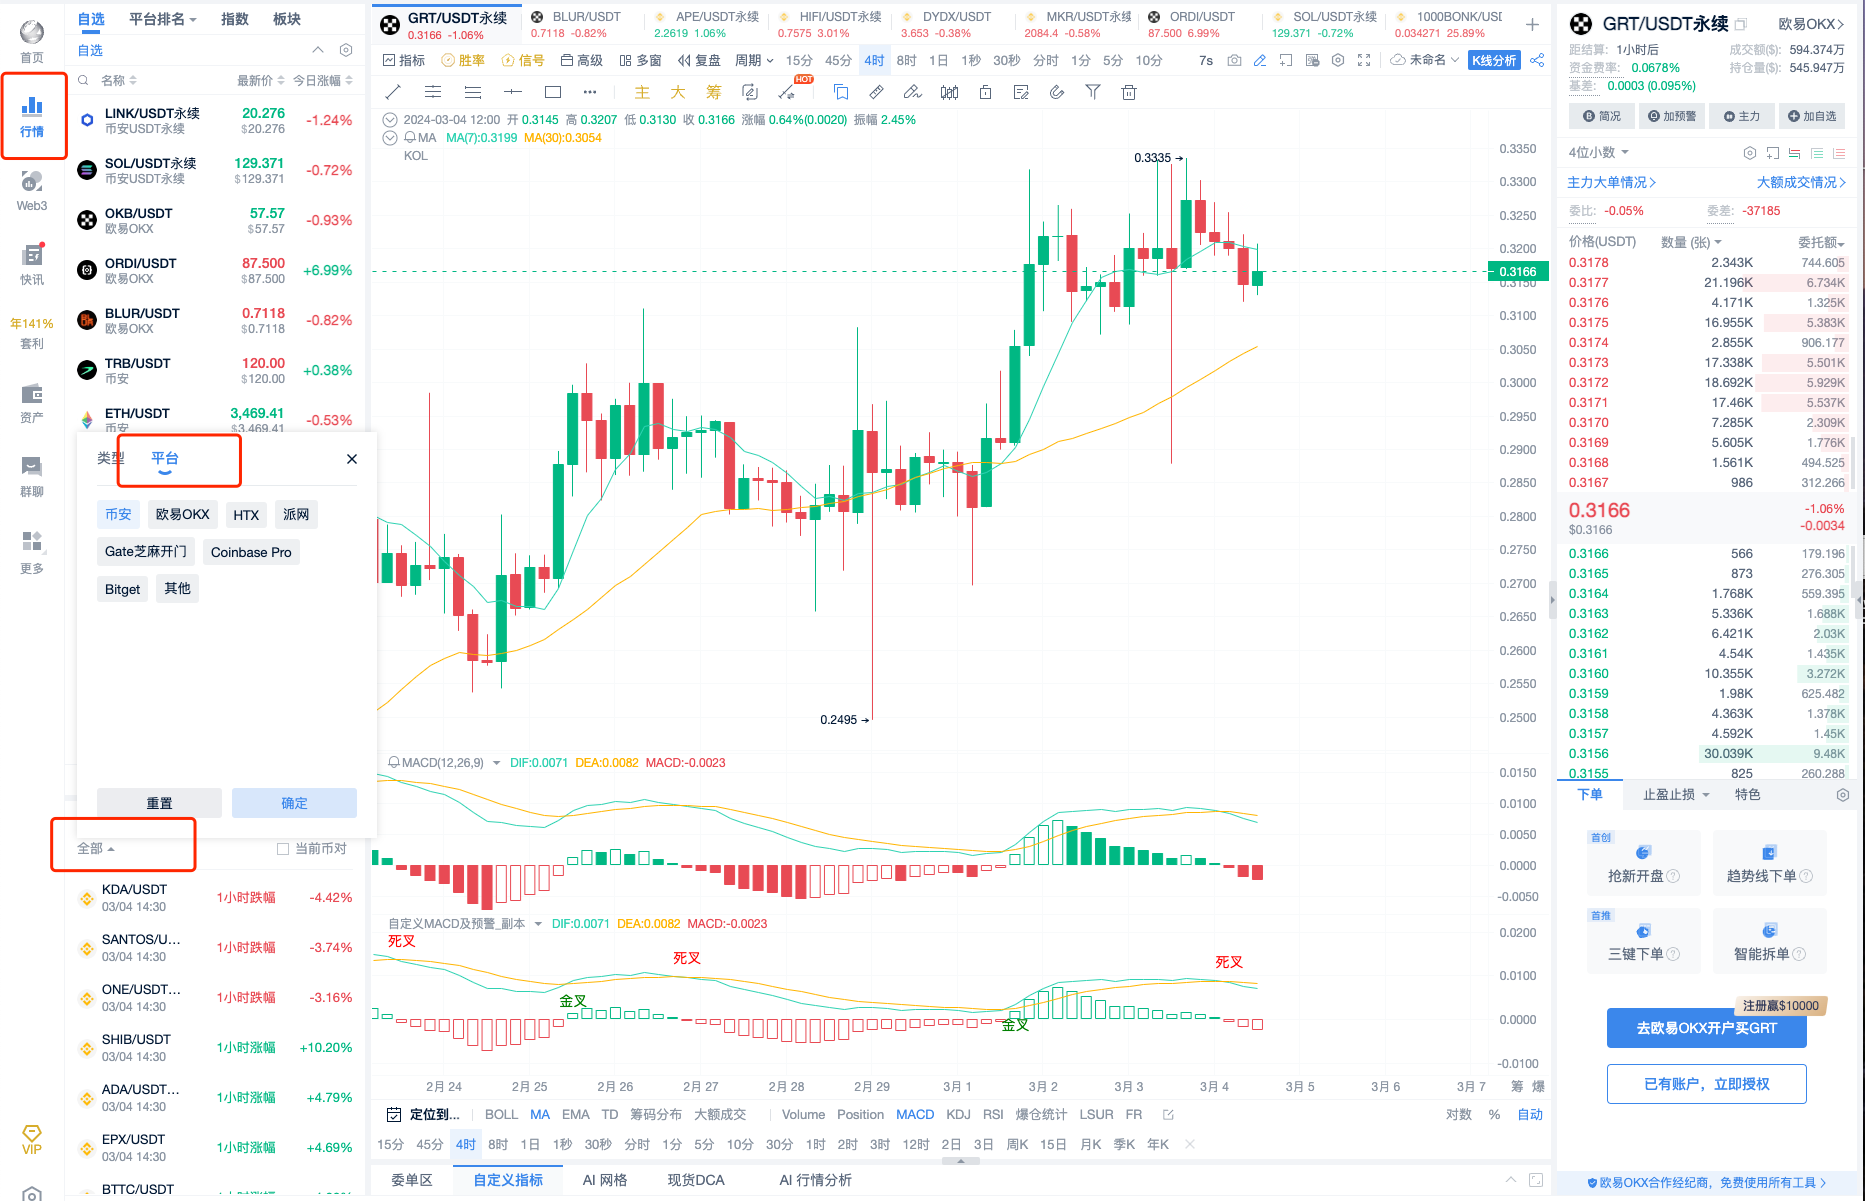1865x1201 pixels.
Task: Show only buy orders in order book
Action: 1817,153
